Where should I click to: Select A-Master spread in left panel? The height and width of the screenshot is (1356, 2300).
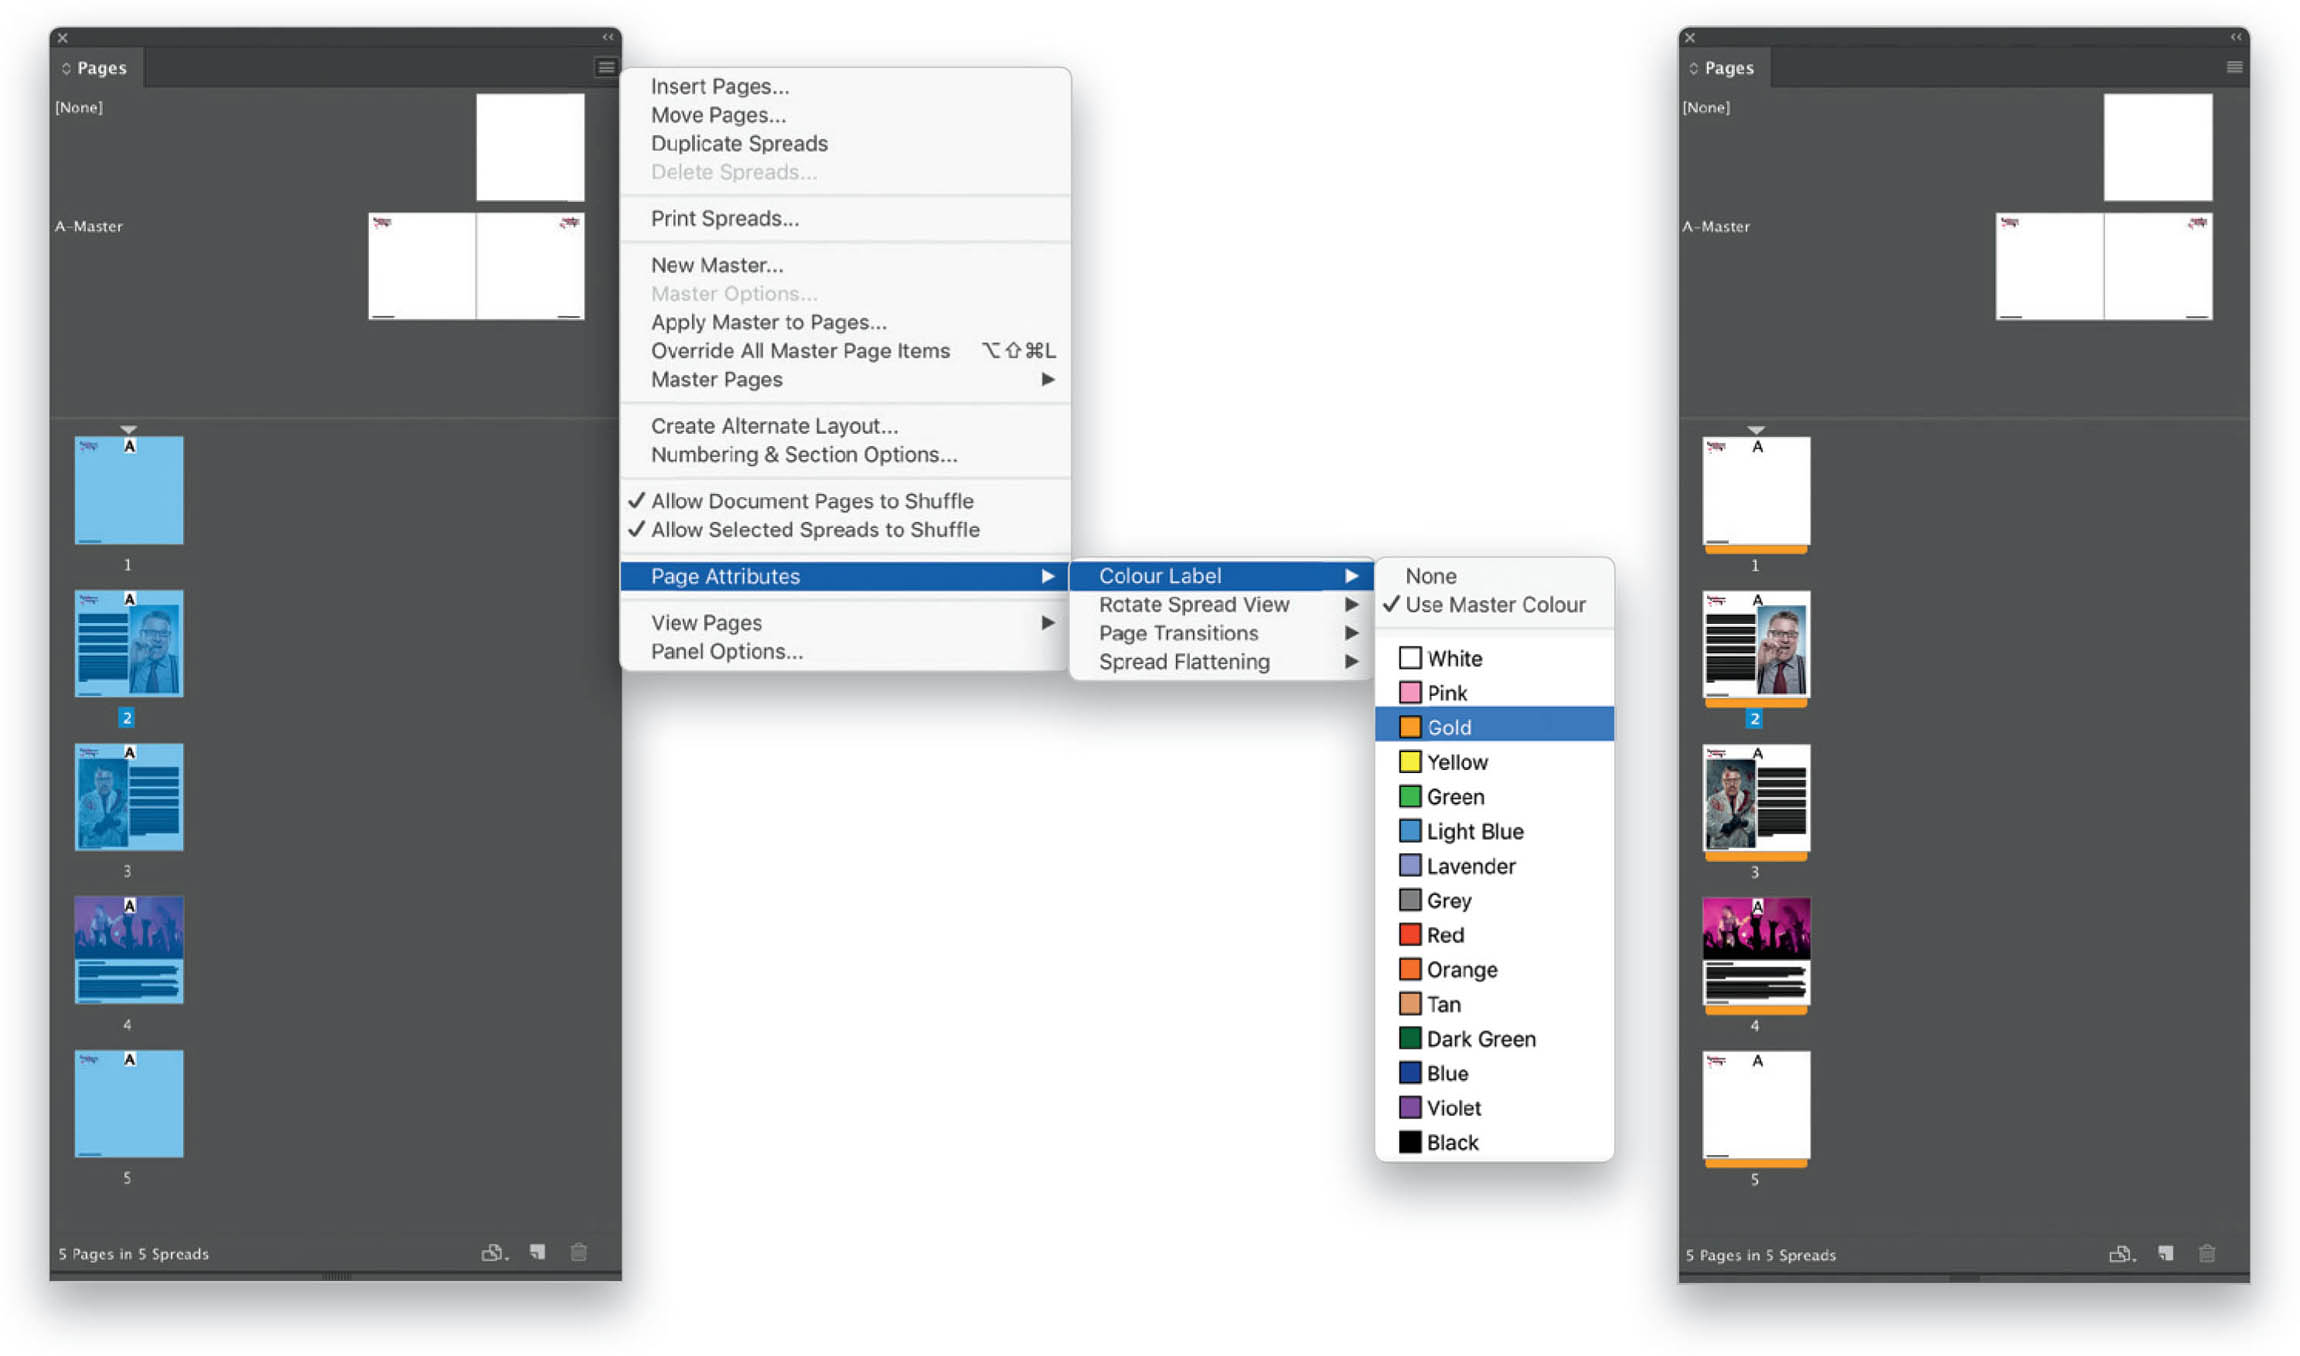point(476,266)
